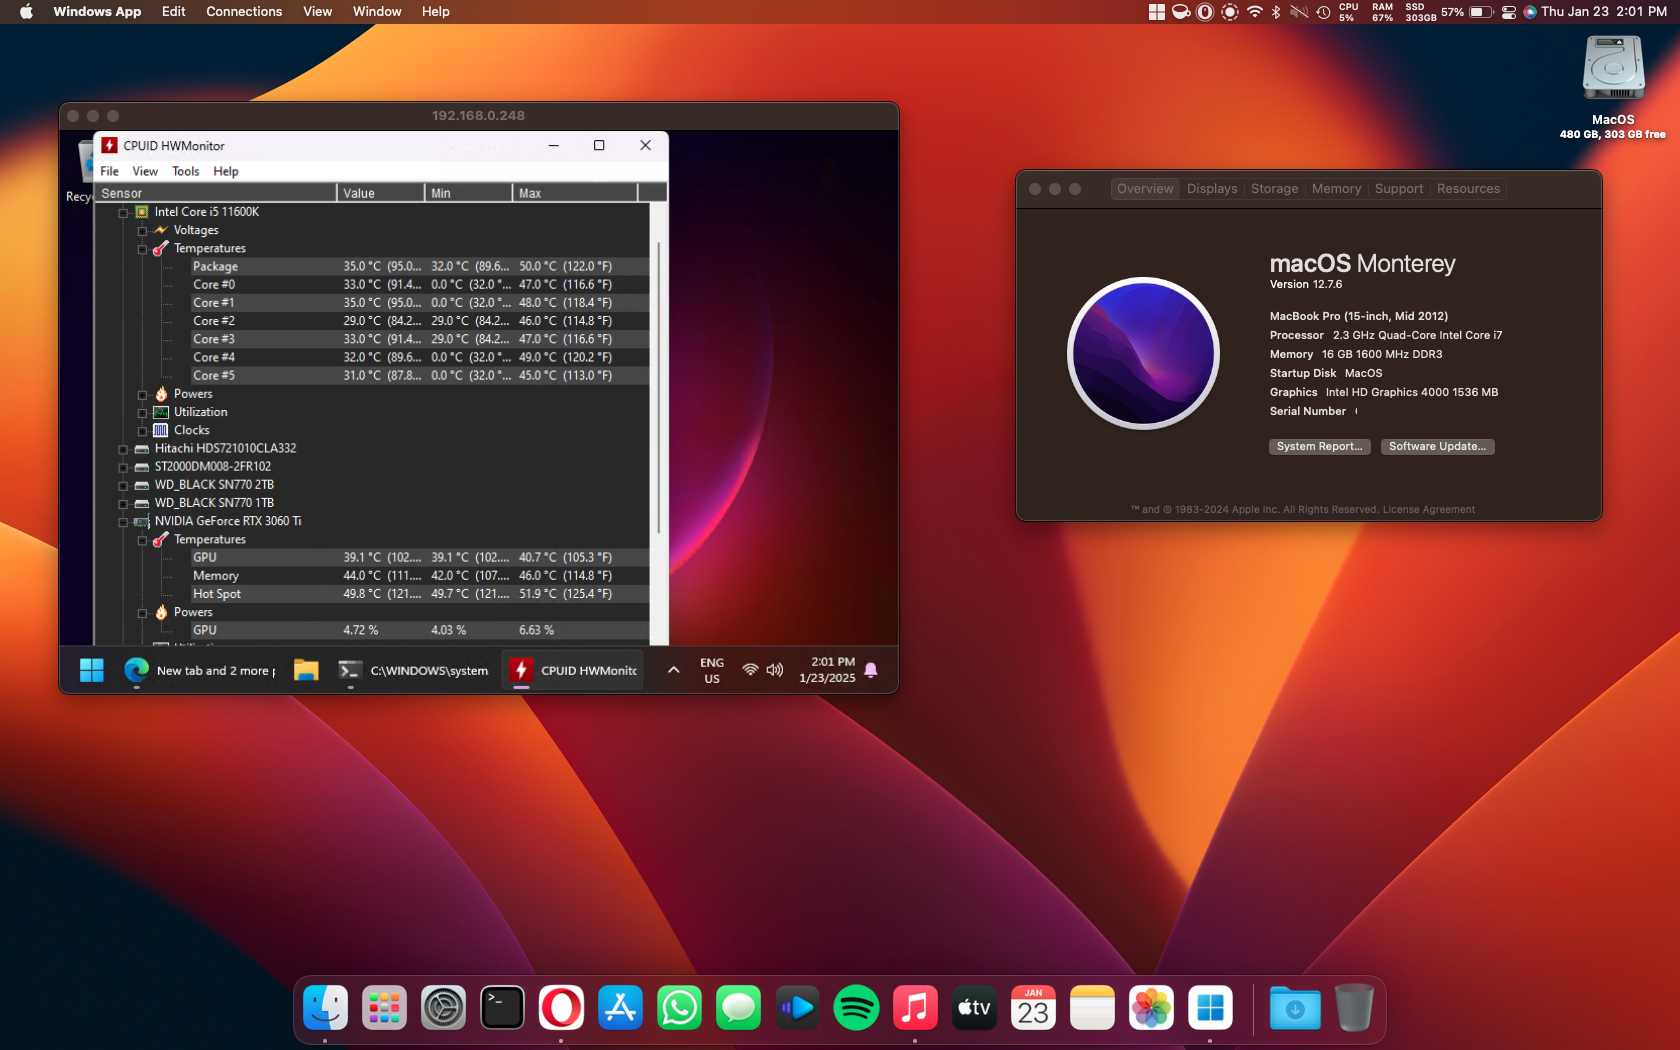
Task: Expand the Utilization node under CPU
Action: [x=142, y=413]
